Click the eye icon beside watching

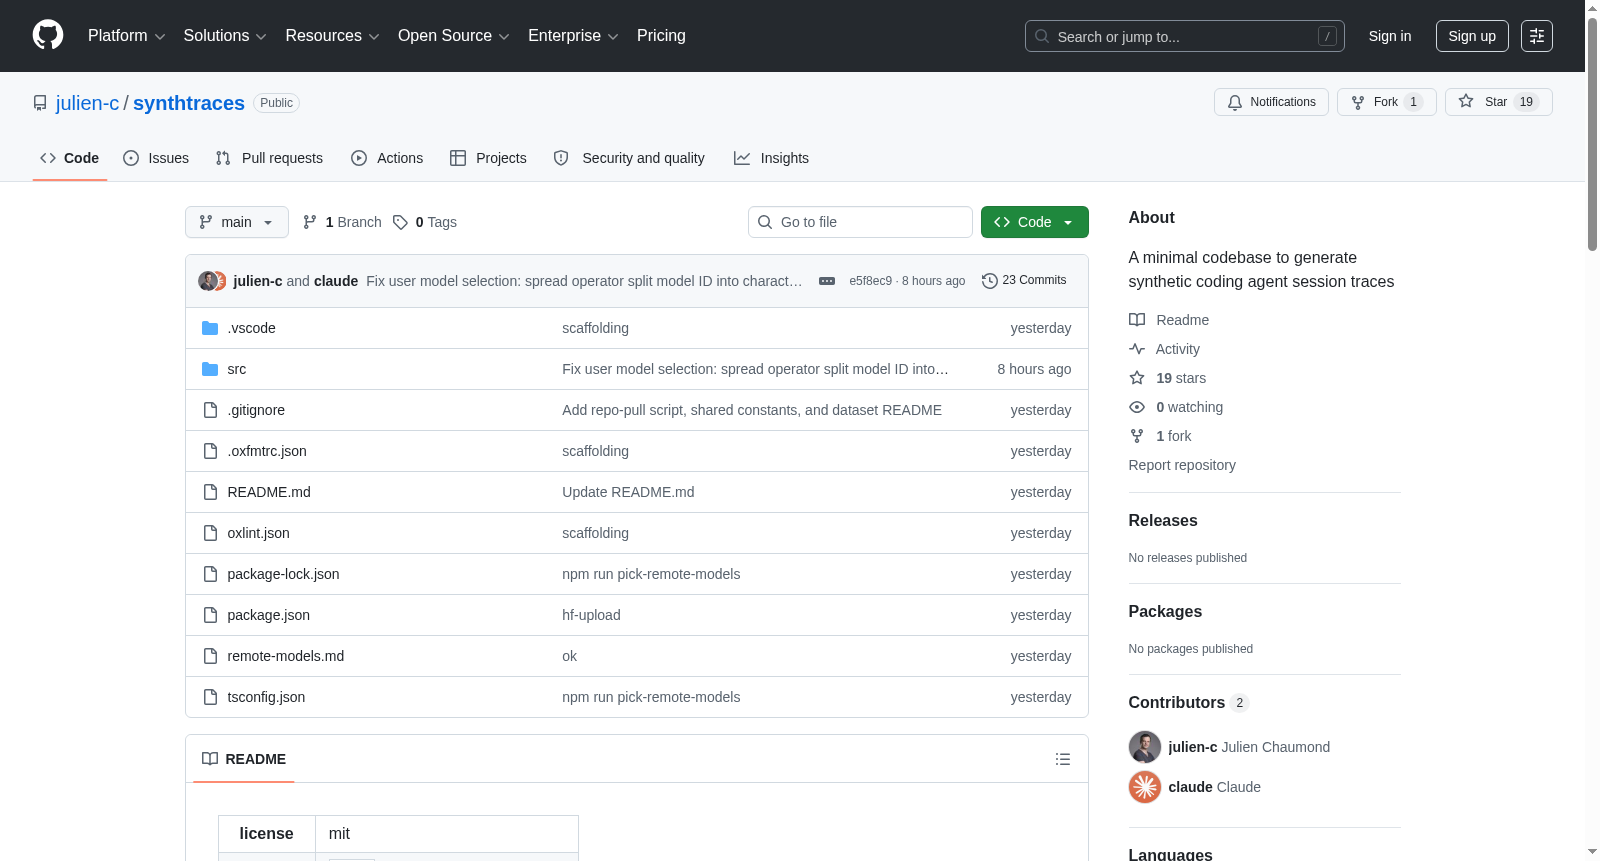click(1137, 407)
